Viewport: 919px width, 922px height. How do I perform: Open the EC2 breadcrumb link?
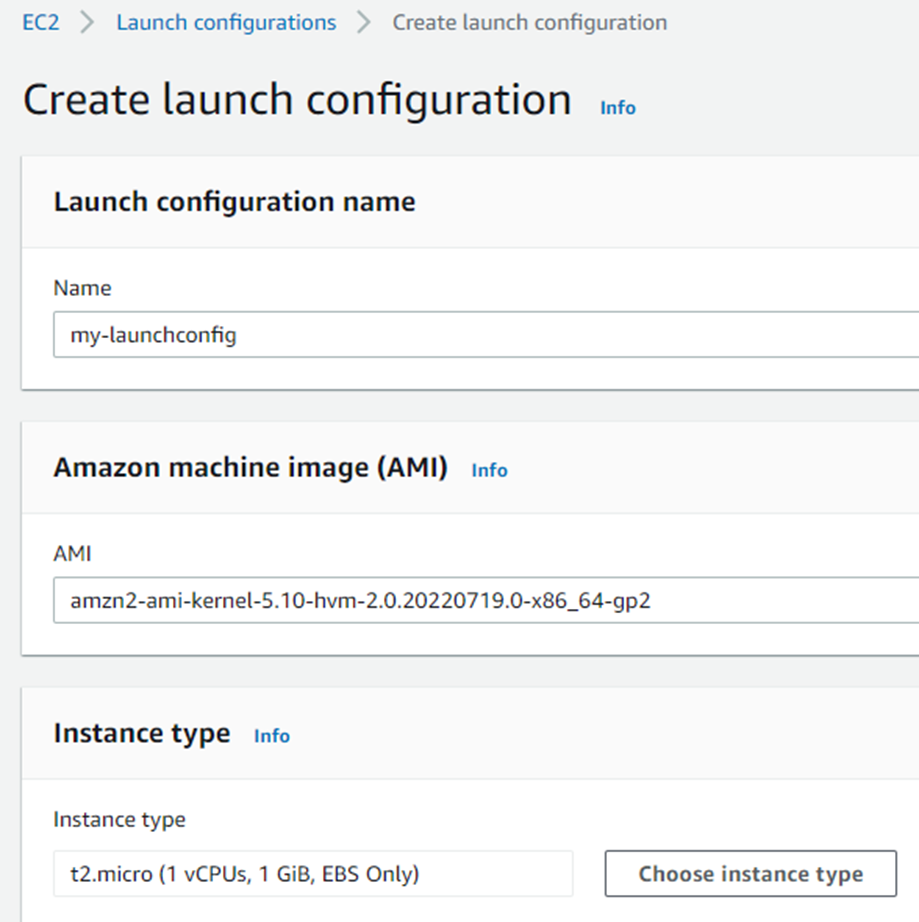(x=41, y=22)
